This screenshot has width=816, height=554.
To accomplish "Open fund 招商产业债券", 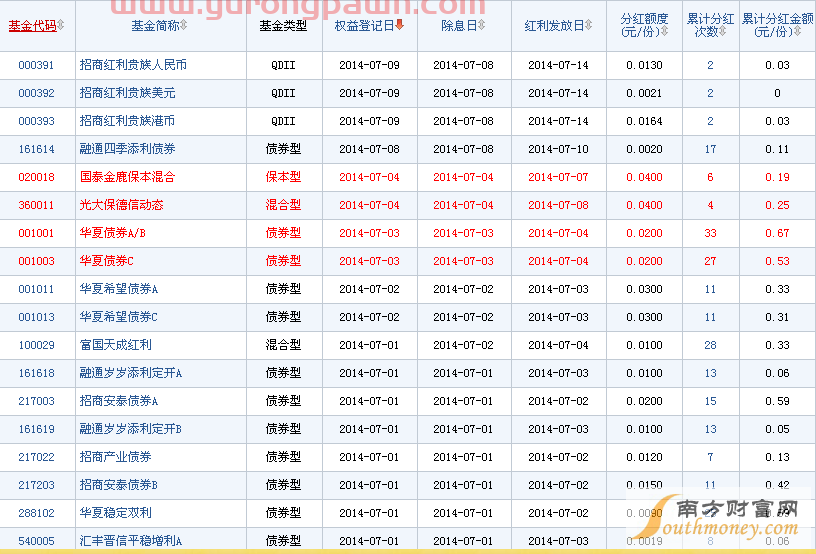I will coord(116,458).
